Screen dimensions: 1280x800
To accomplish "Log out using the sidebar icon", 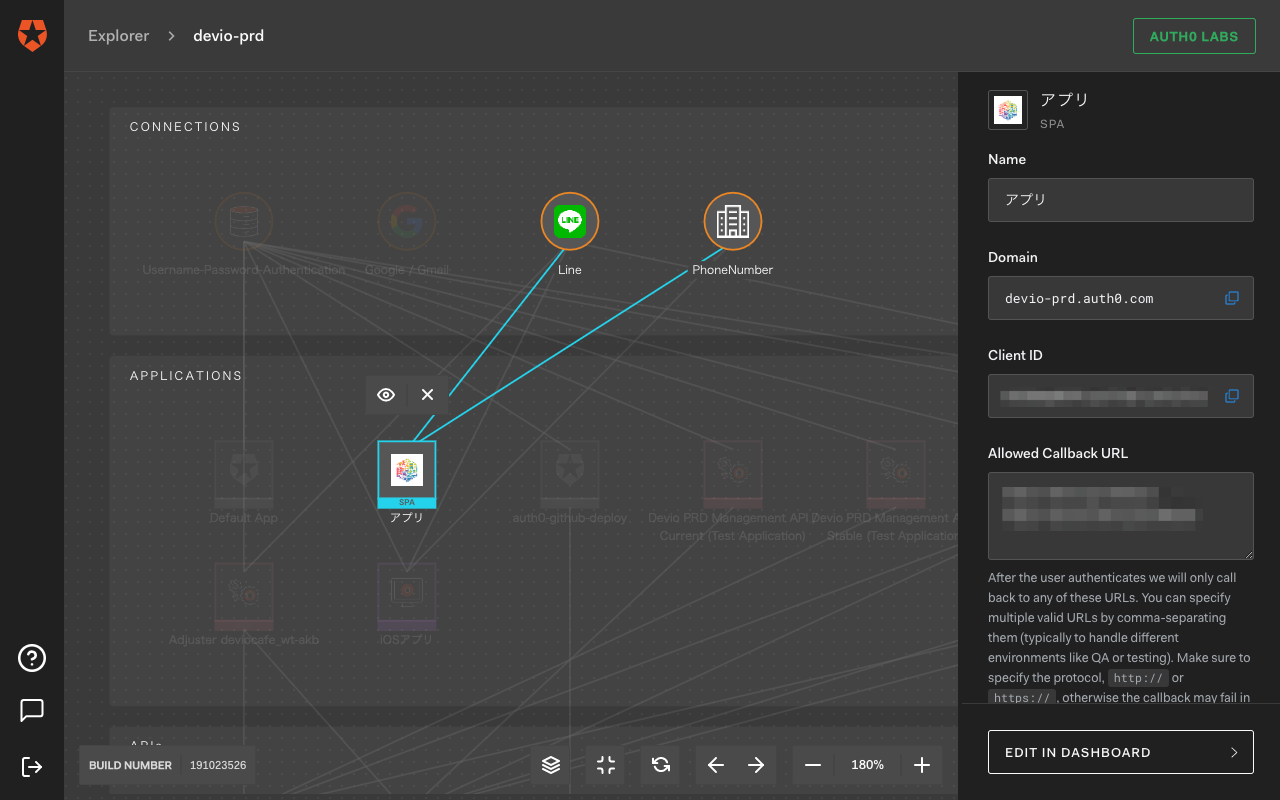I will coord(31,766).
